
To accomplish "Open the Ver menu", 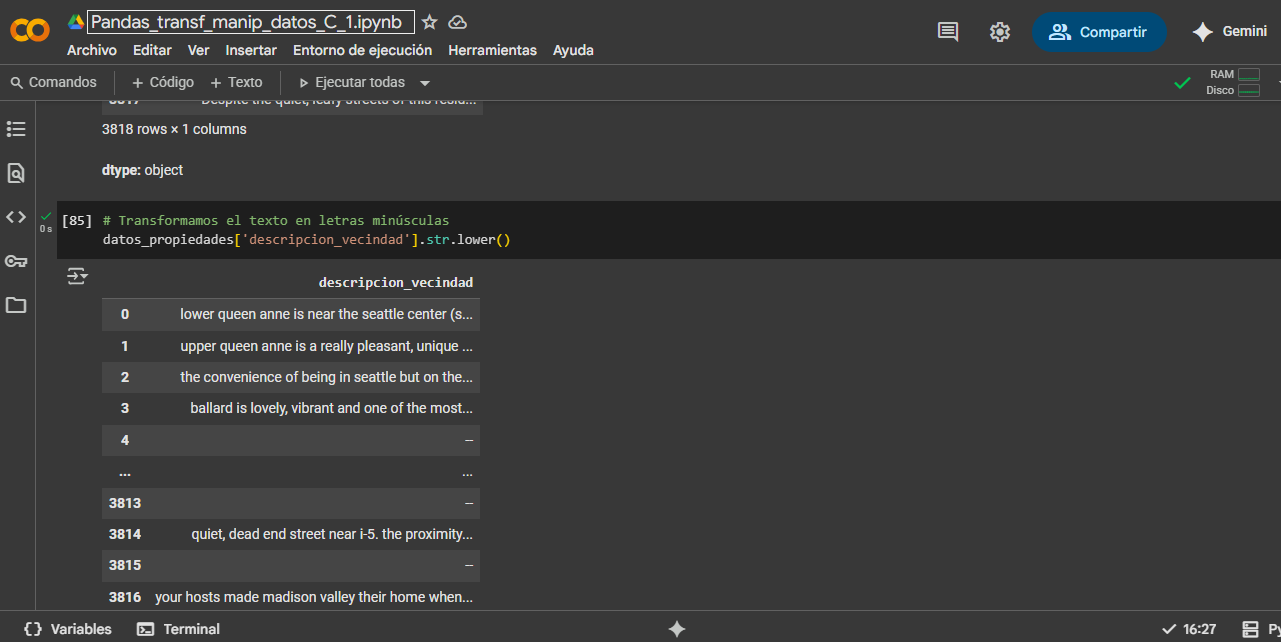I will [199, 50].
